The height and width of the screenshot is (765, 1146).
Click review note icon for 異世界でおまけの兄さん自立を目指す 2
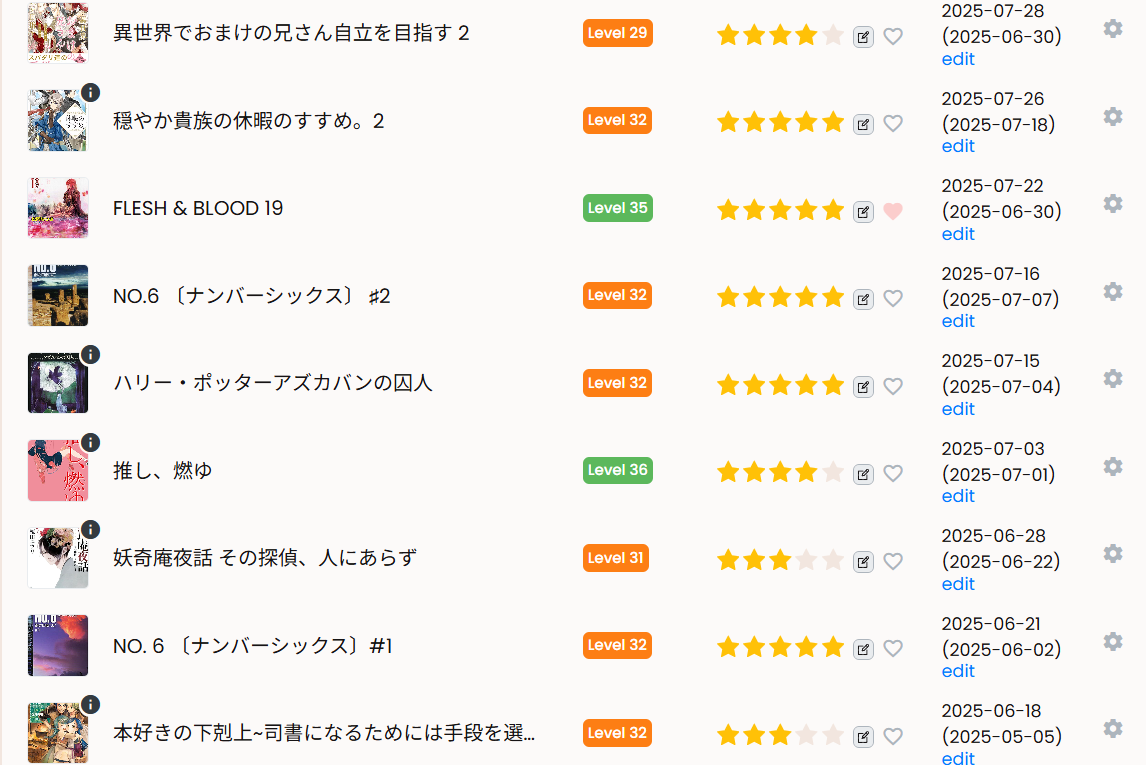point(863,37)
